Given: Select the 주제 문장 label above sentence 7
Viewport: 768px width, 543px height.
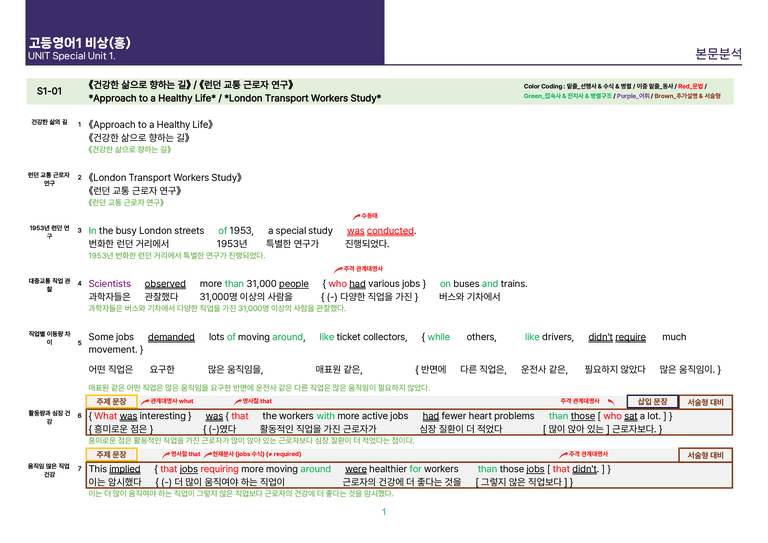Looking at the screenshot, I should (x=111, y=455).
